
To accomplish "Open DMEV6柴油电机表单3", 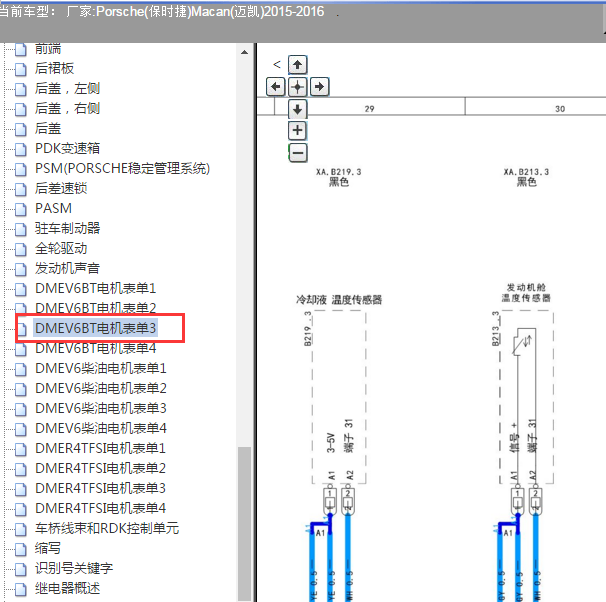I will click(x=100, y=408).
